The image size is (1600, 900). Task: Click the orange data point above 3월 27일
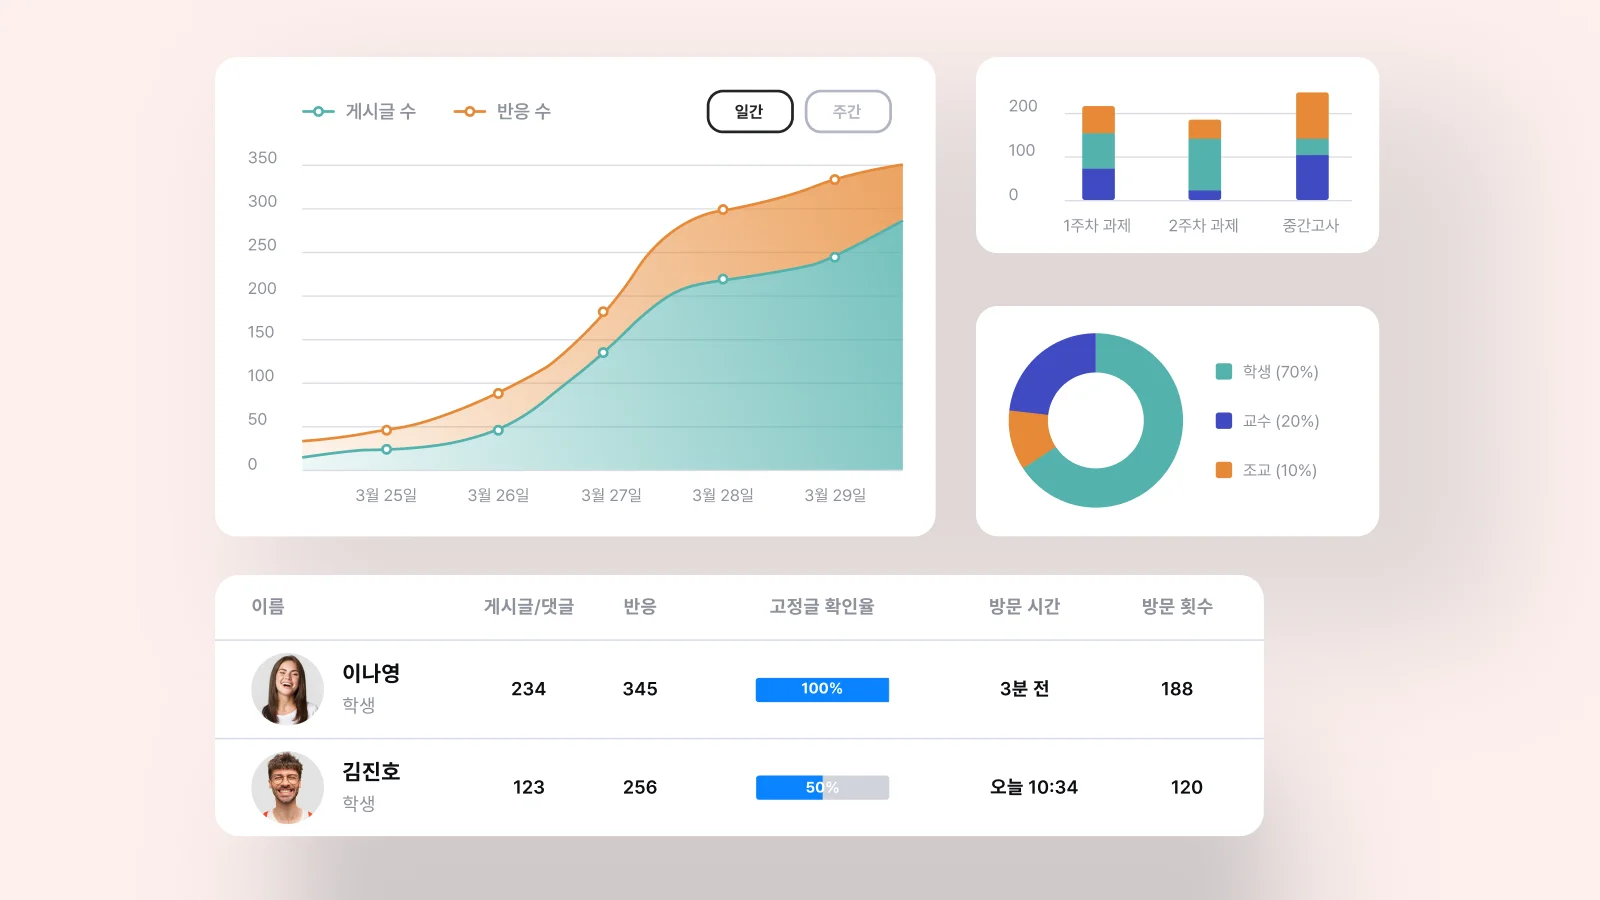pos(603,312)
